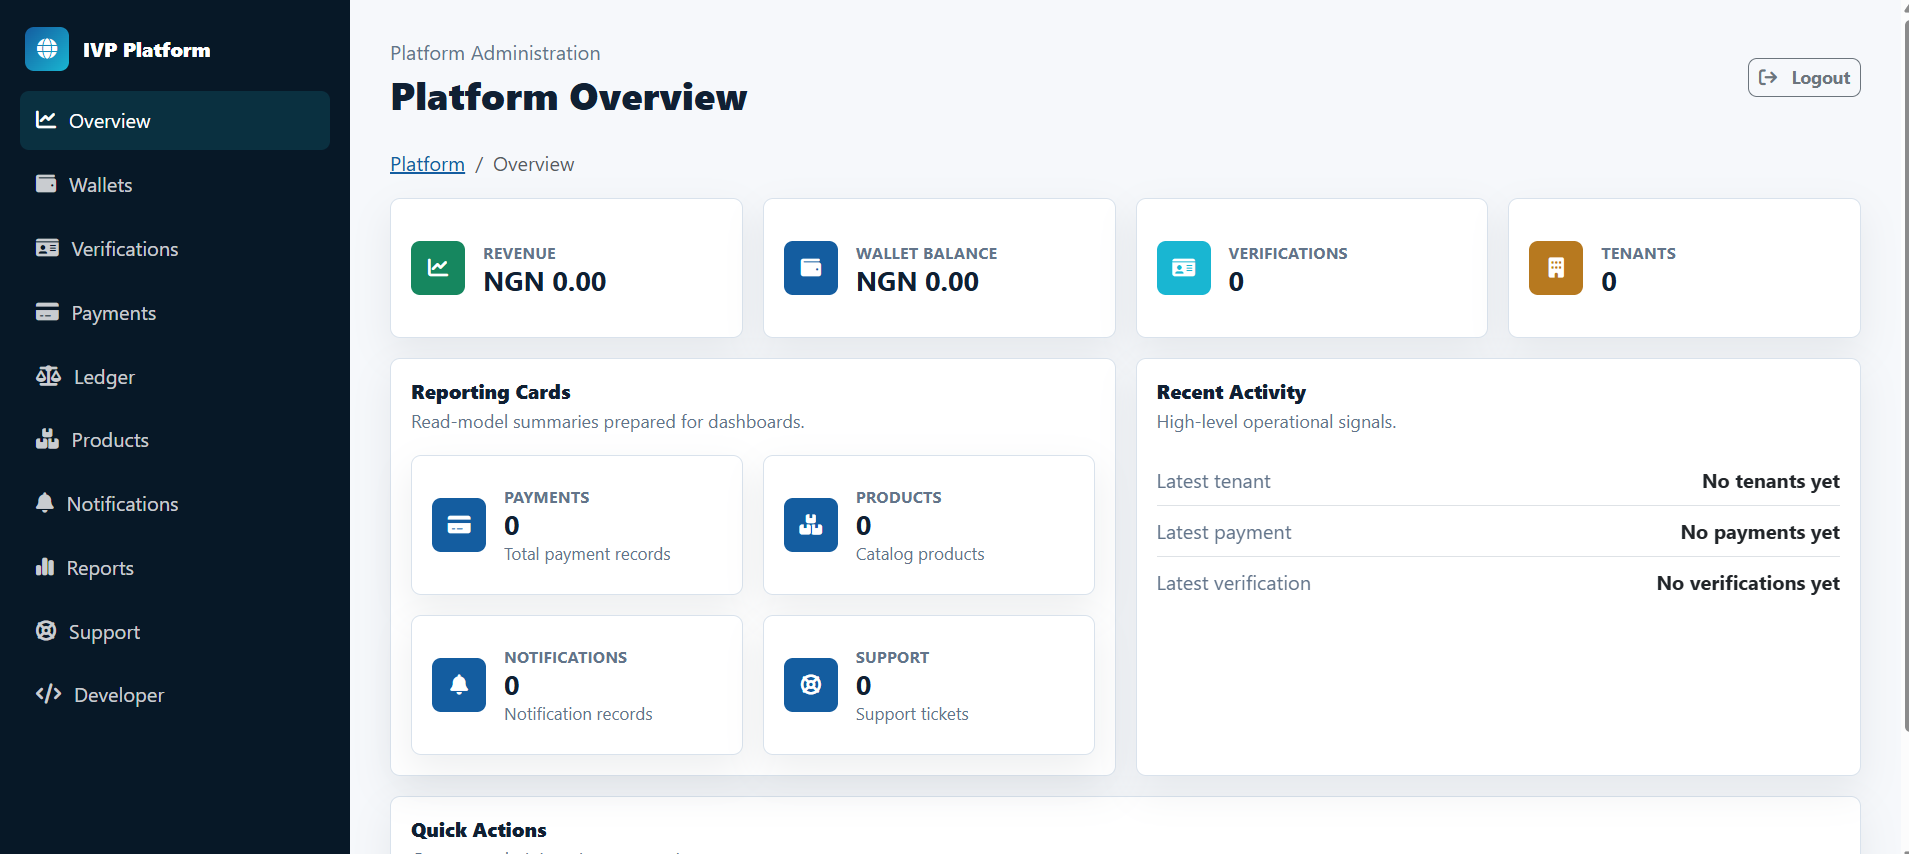Open the Wallets menu item

coord(175,185)
